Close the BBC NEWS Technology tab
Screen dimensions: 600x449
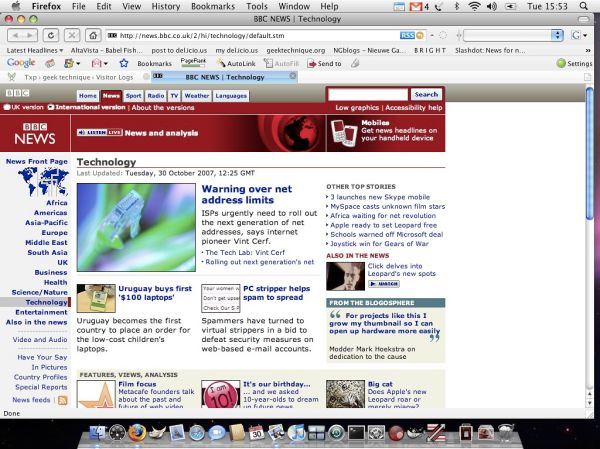point(293,76)
